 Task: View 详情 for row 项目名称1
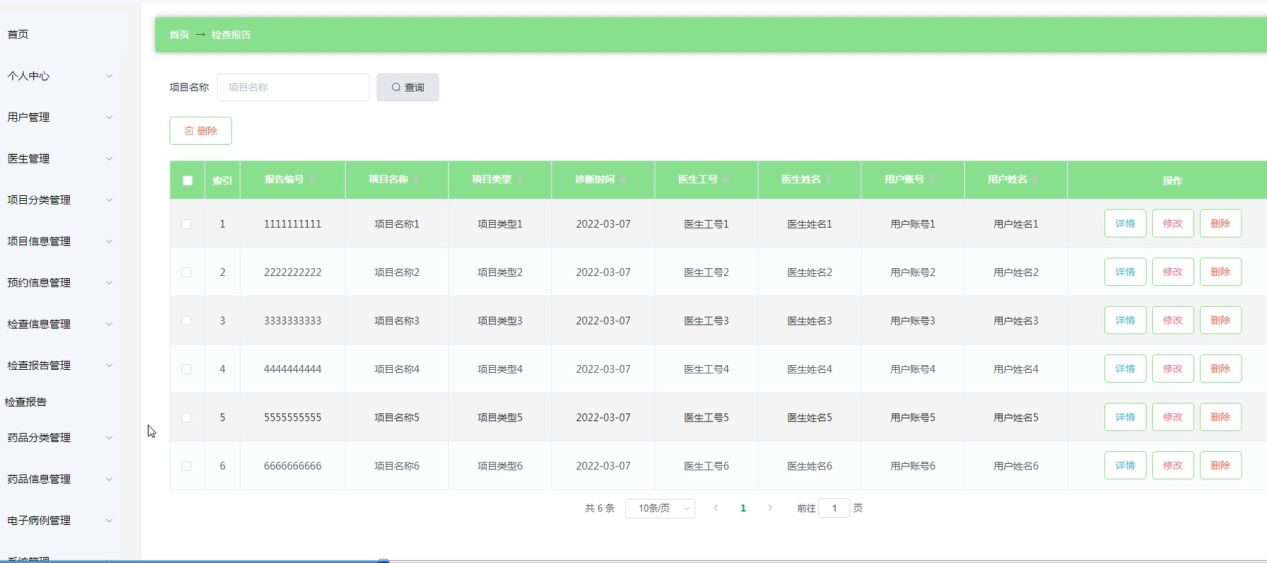(x=1125, y=223)
